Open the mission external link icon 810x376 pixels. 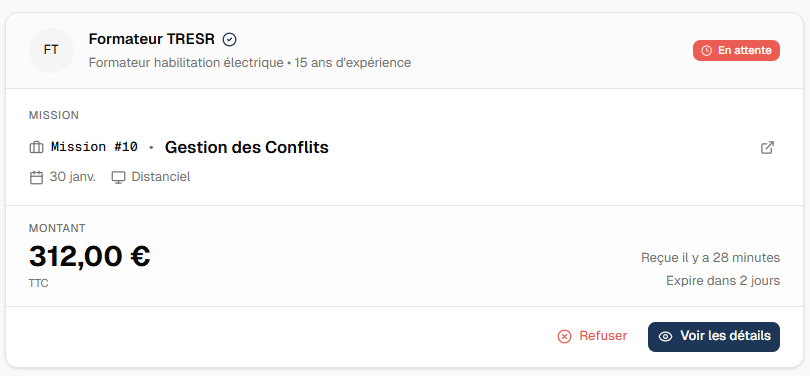pos(768,147)
